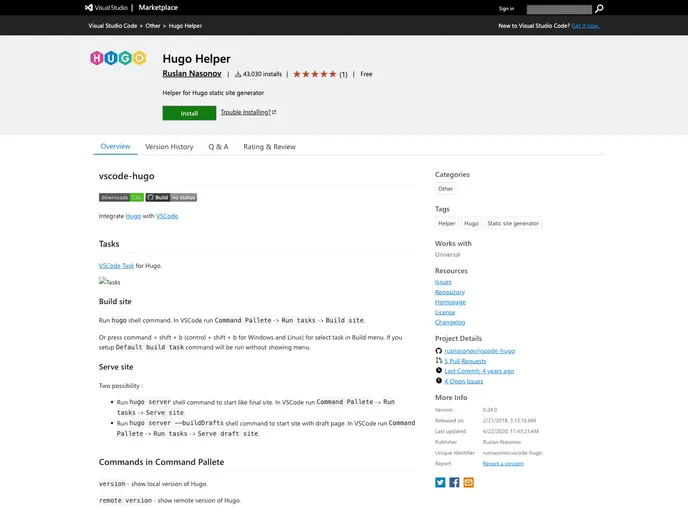Click the Visual Studio logo in header
The image size is (688, 512).
point(106,7)
